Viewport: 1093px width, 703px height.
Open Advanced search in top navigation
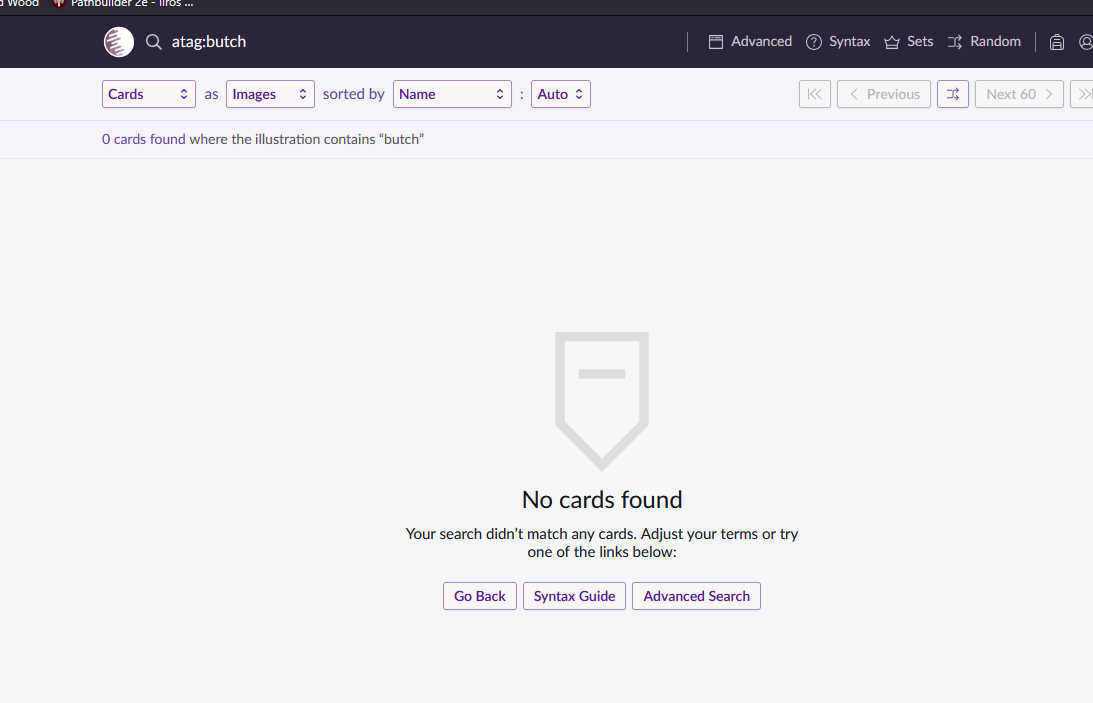750,42
